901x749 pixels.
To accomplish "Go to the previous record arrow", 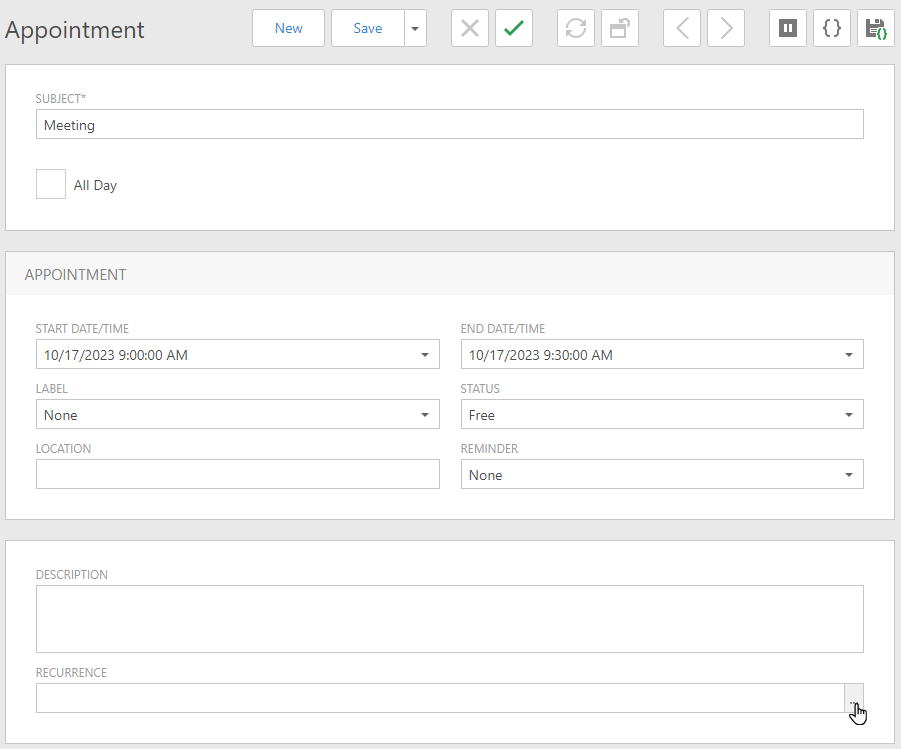I will [681, 28].
